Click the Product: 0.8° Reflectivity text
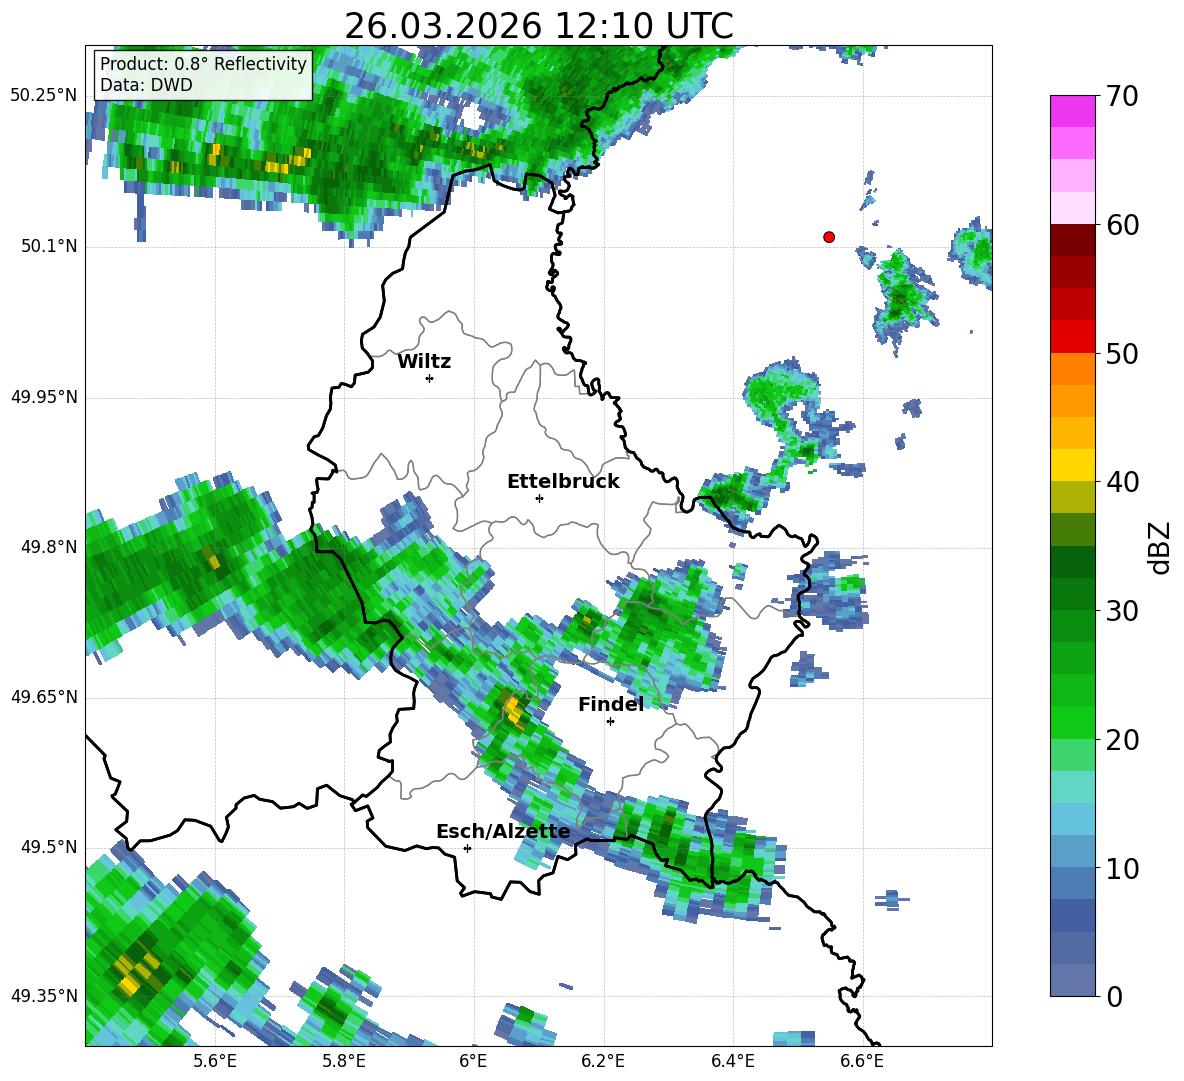 (x=203, y=63)
